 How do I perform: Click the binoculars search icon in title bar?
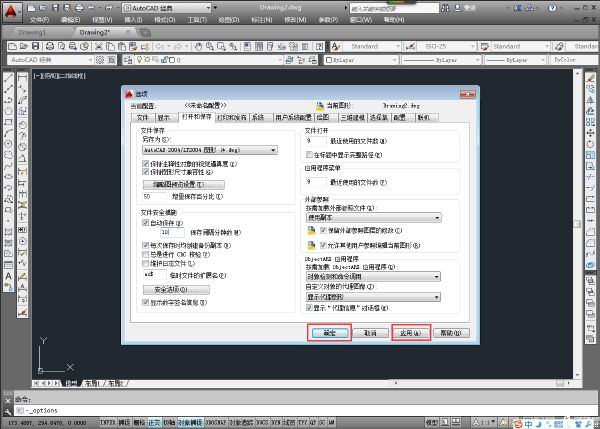coord(445,8)
